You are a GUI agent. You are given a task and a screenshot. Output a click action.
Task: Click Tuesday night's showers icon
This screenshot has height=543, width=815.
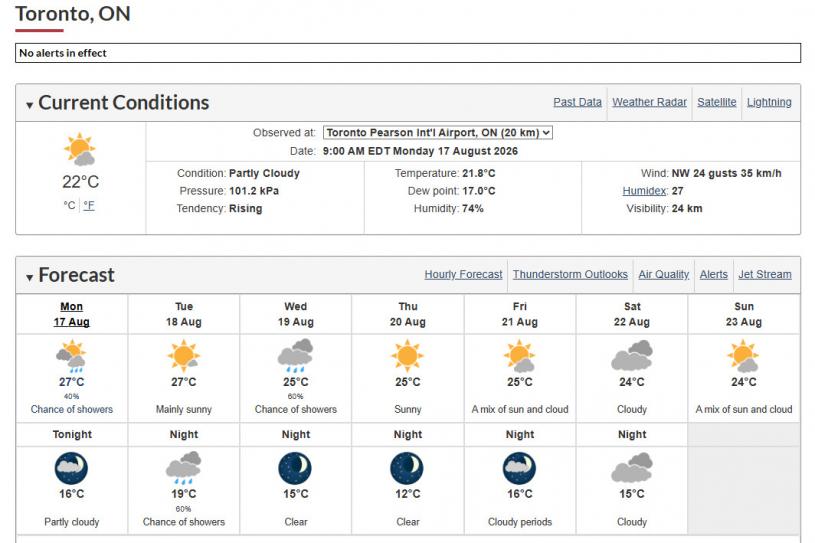pos(183,468)
